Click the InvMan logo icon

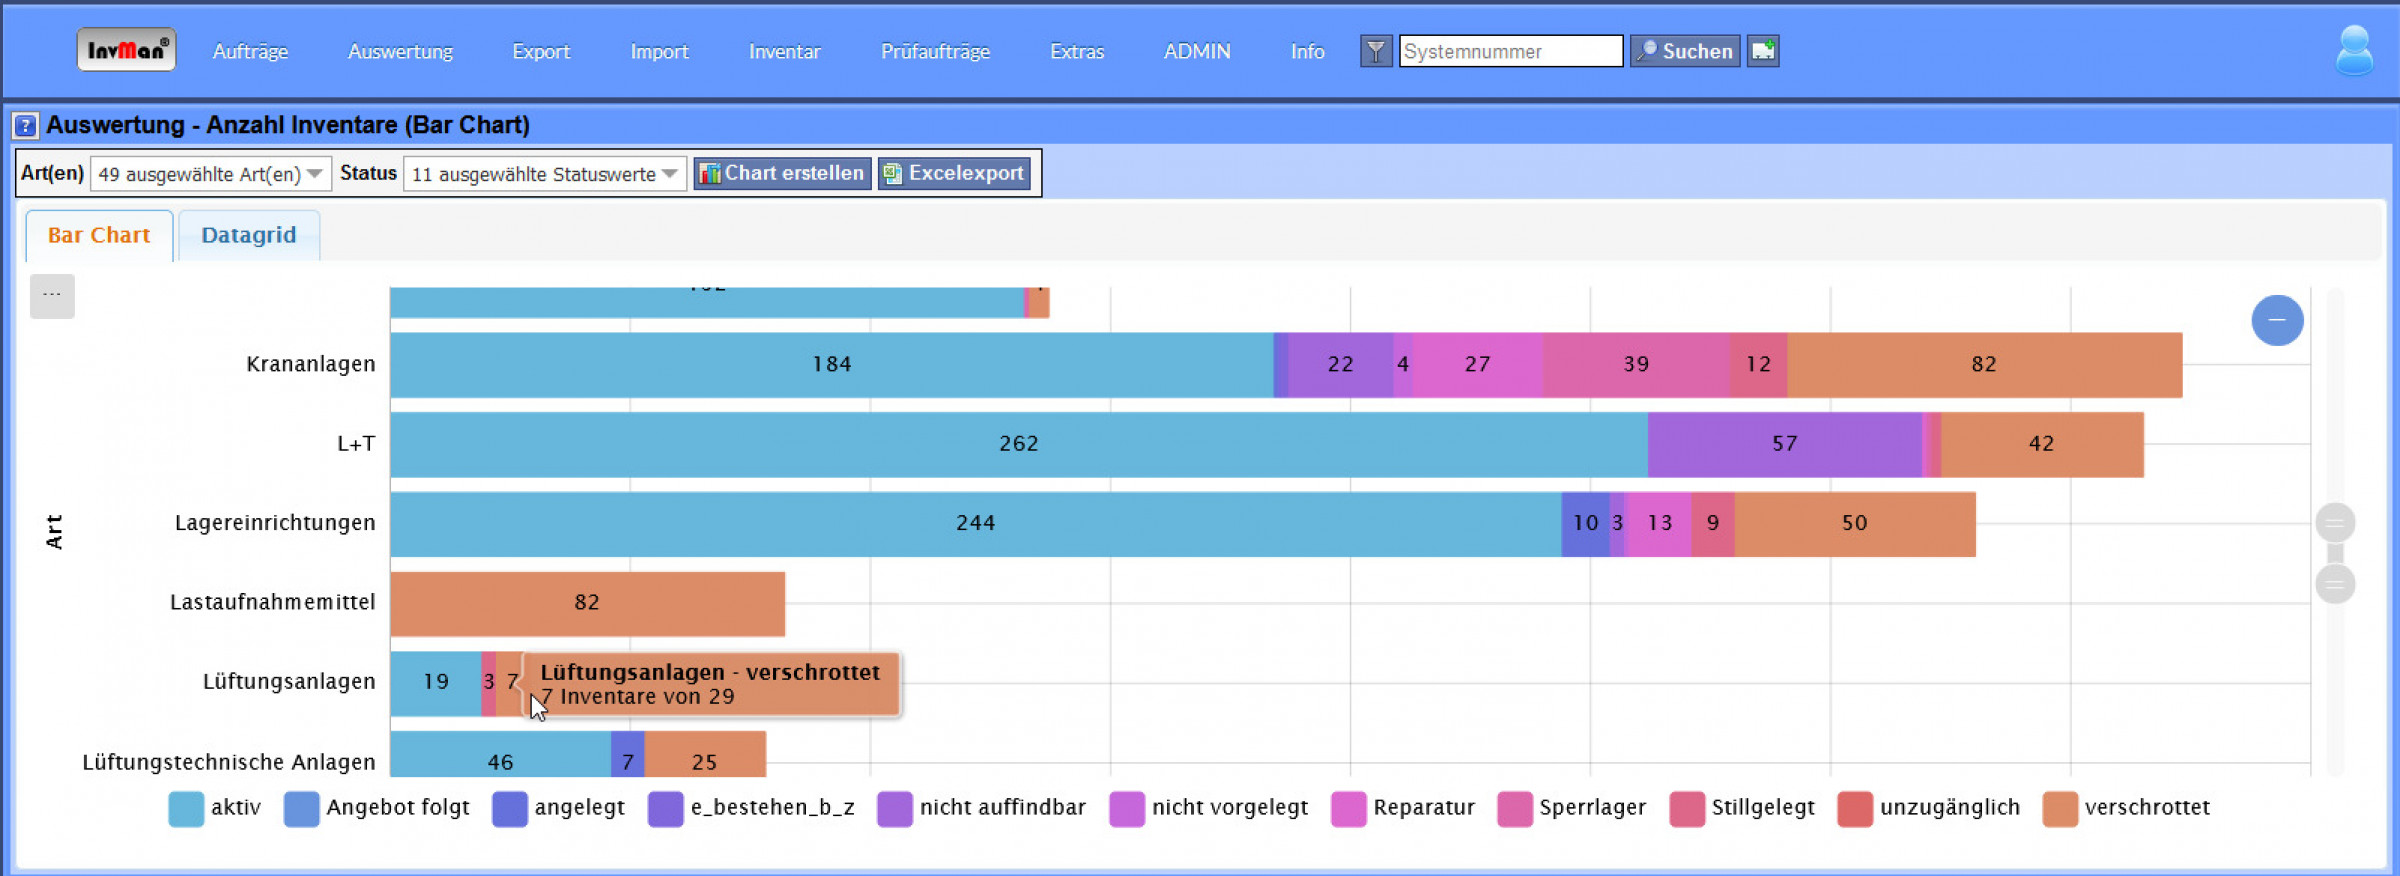click(x=126, y=50)
